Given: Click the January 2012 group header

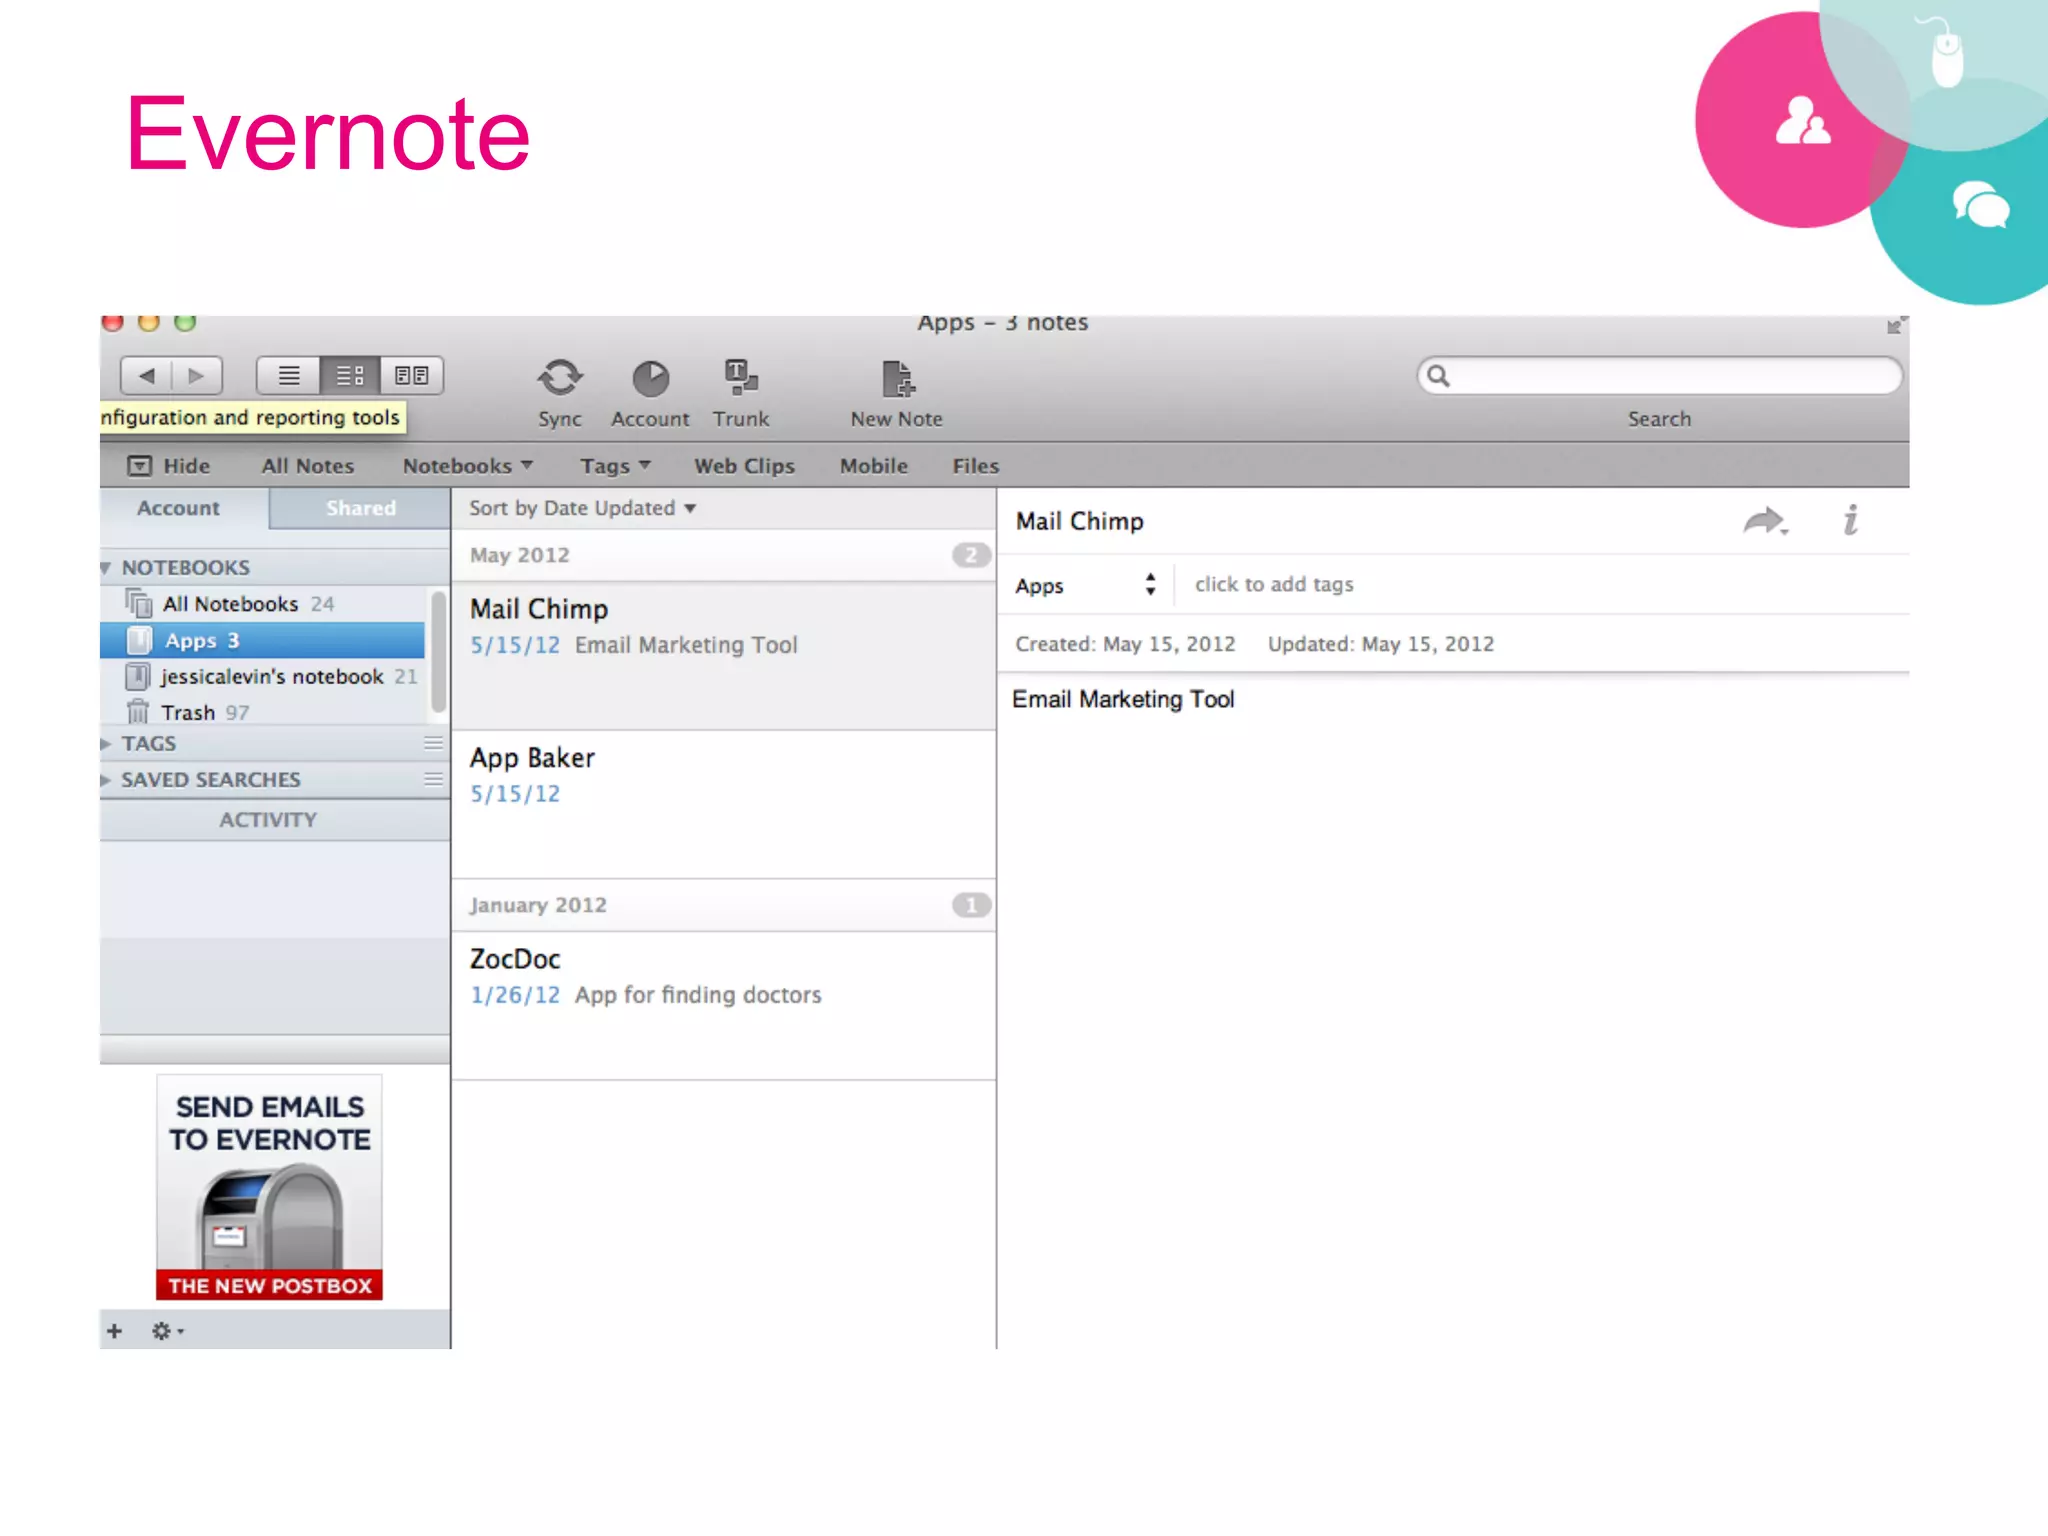Looking at the screenshot, I should click(x=723, y=905).
